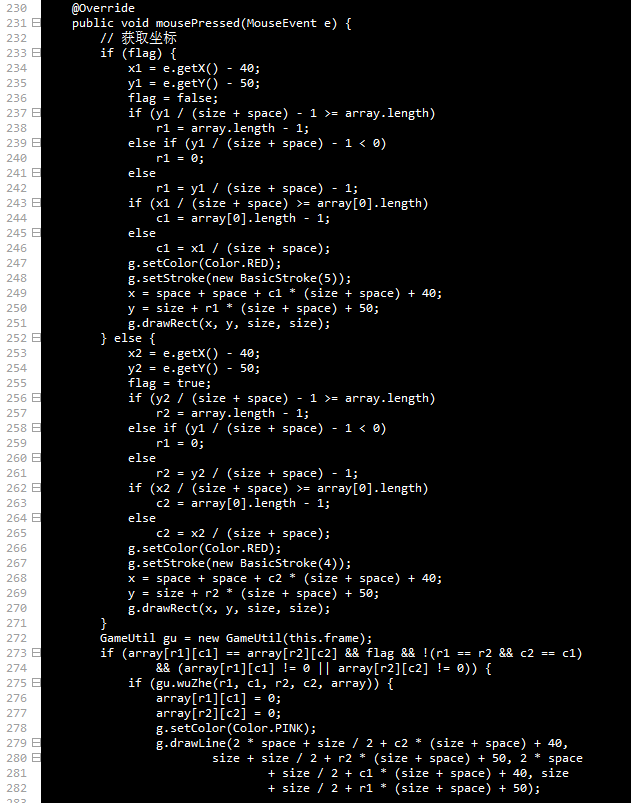Collapse fold marker at line 264
631x803 pixels.
pos(36,518)
